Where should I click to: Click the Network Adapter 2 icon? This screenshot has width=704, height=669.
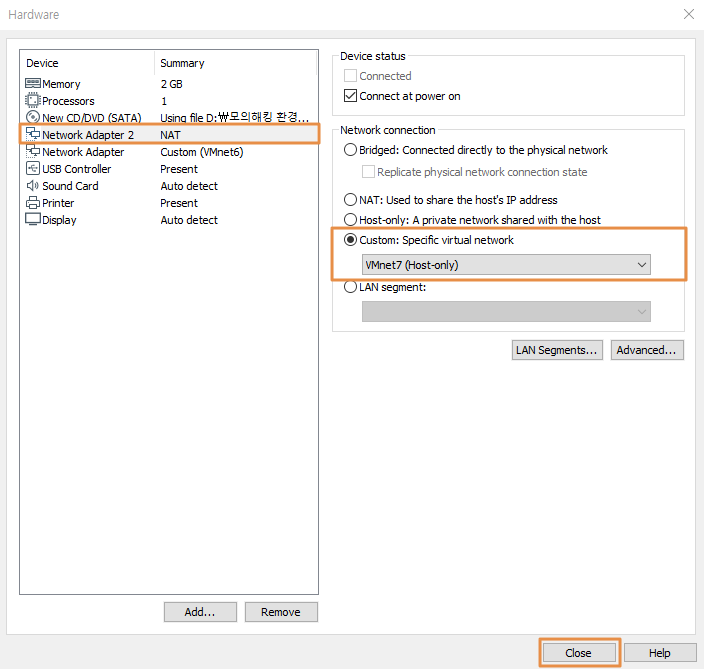33,134
